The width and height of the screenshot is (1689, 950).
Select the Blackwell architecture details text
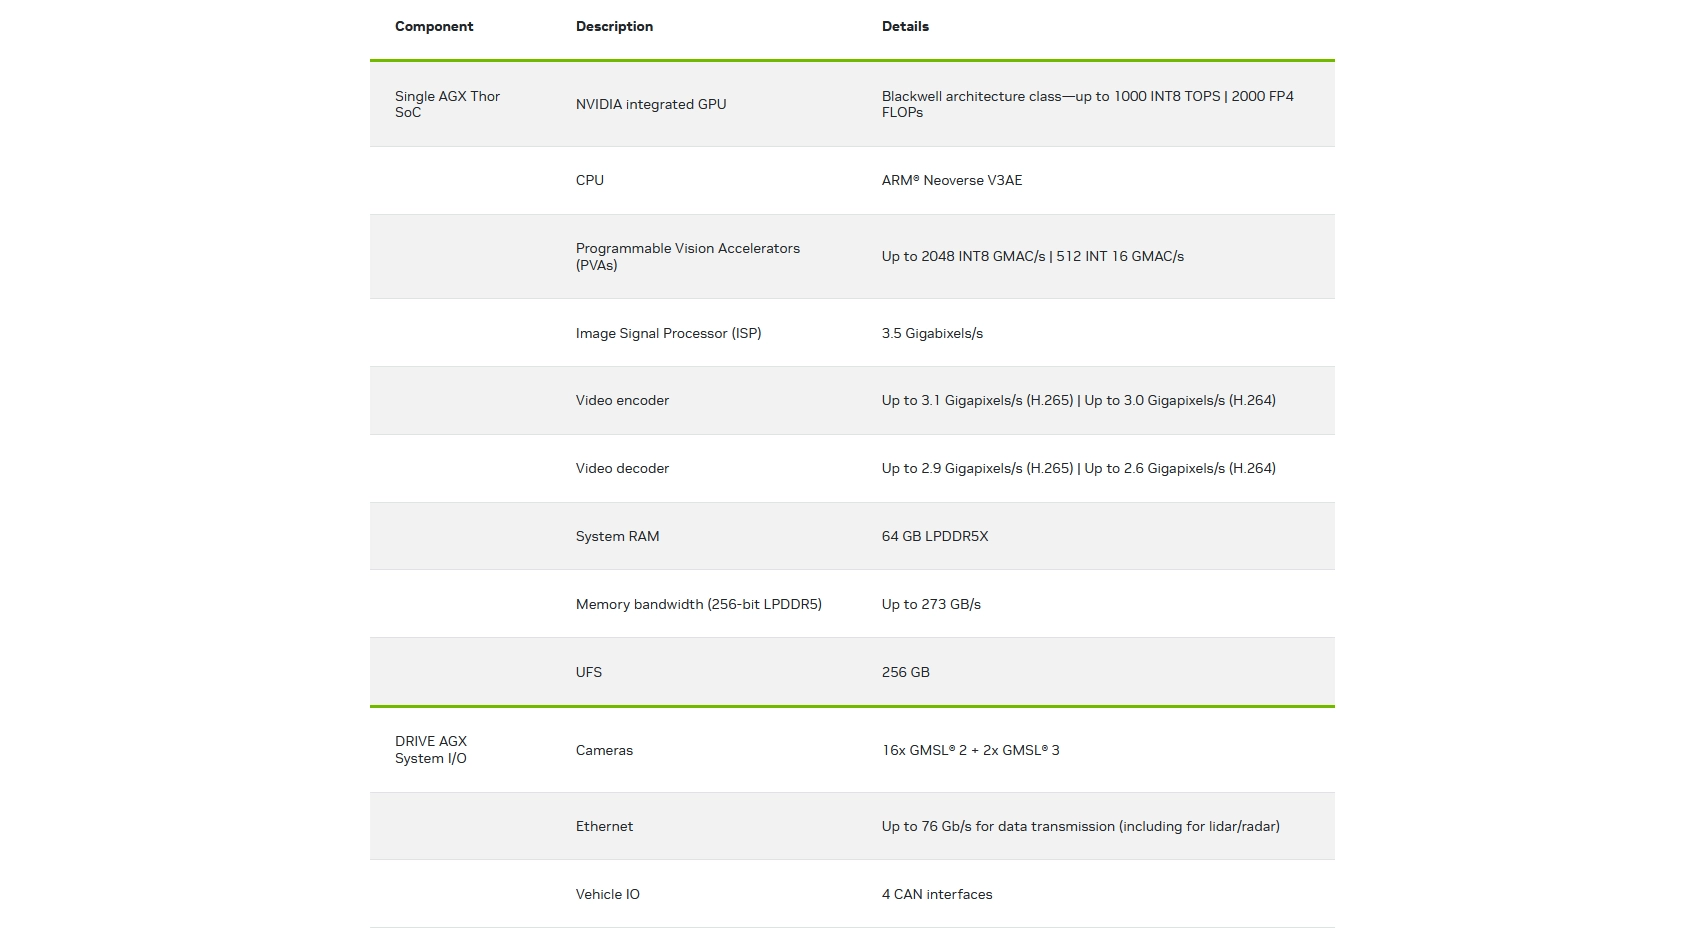click(1087, 104)
